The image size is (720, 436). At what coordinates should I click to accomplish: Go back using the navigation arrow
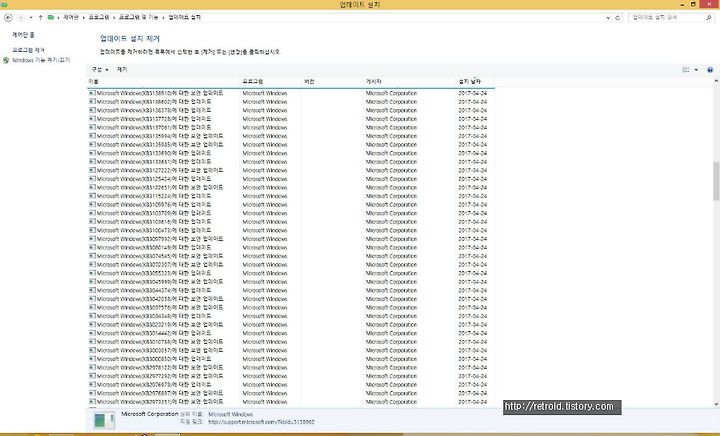click(x=8, y=17)
